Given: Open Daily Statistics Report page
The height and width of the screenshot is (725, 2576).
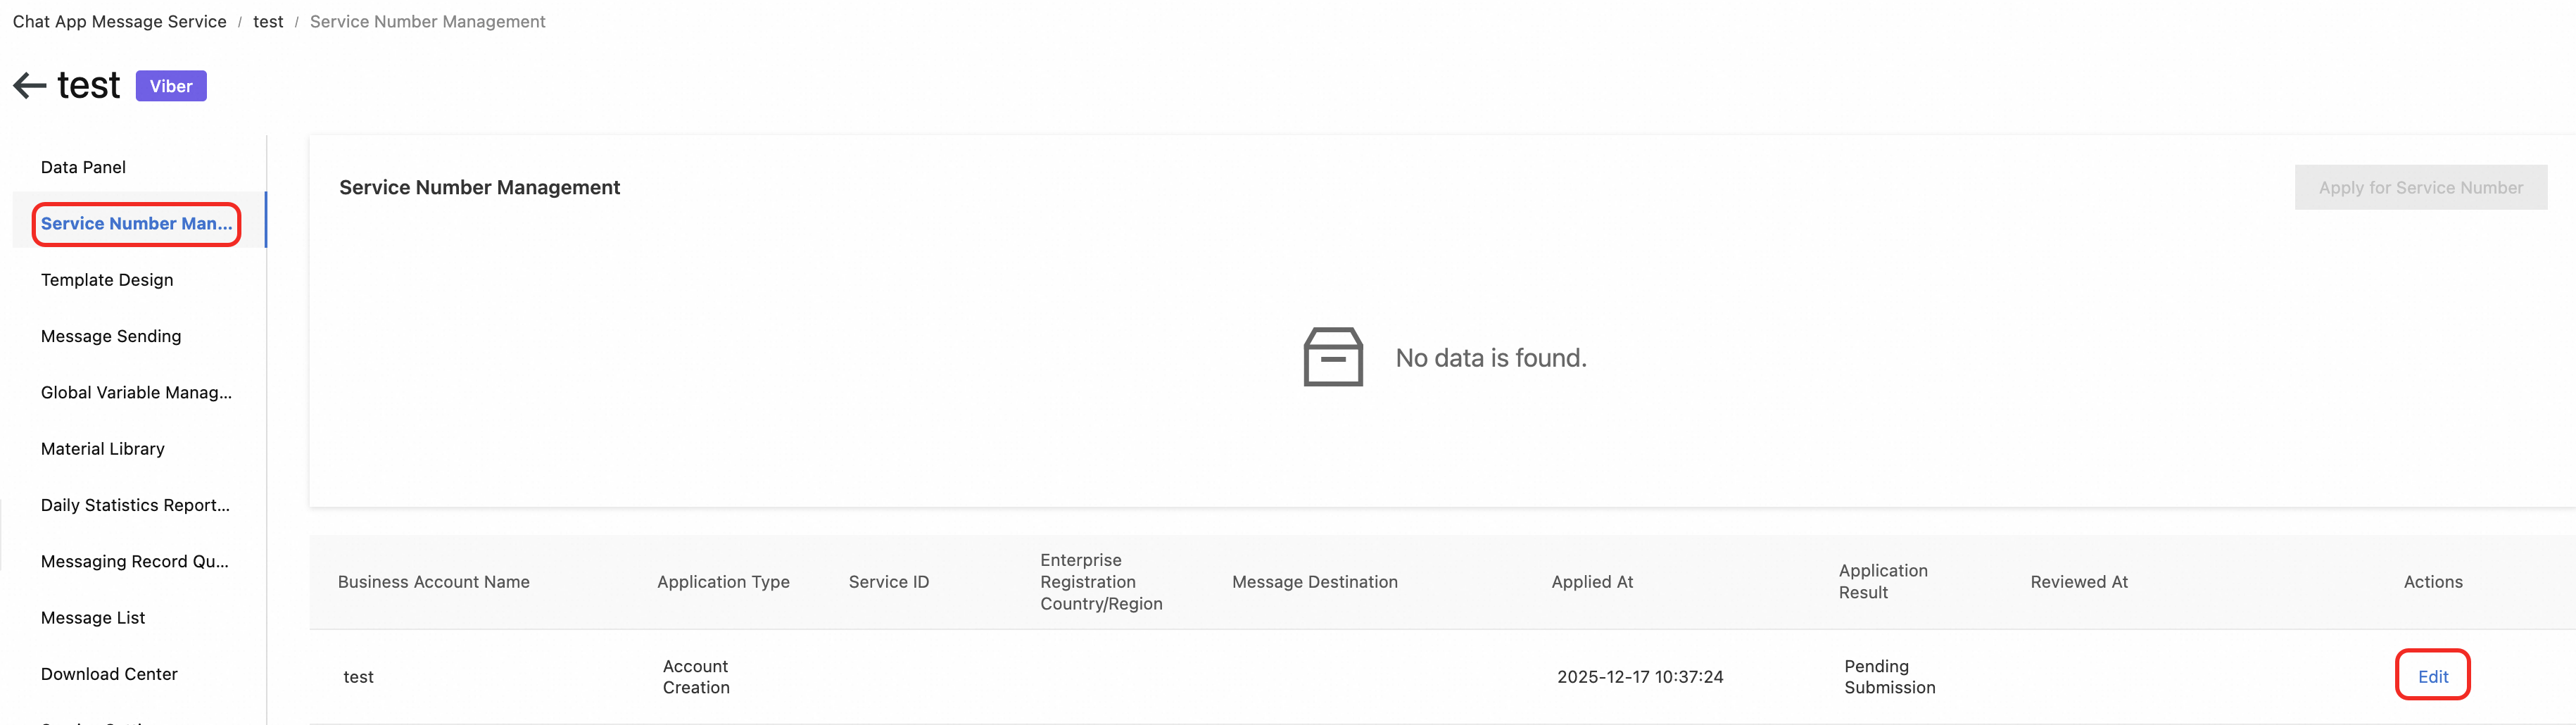Looking at the screenshot, I should coord(135,505).
